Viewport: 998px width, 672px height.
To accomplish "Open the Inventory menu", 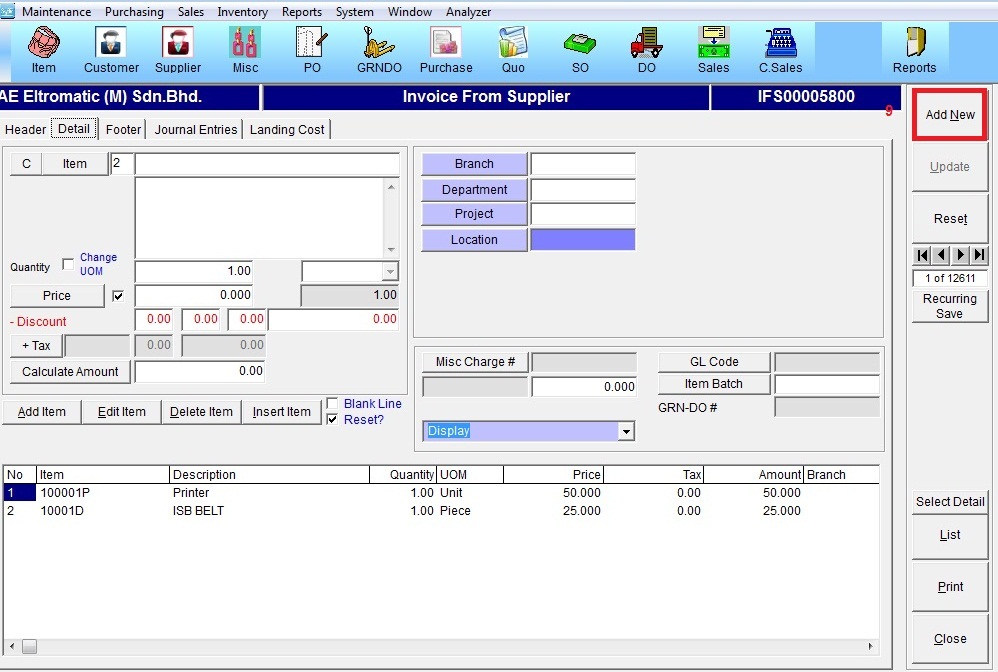I will [242, 12].
